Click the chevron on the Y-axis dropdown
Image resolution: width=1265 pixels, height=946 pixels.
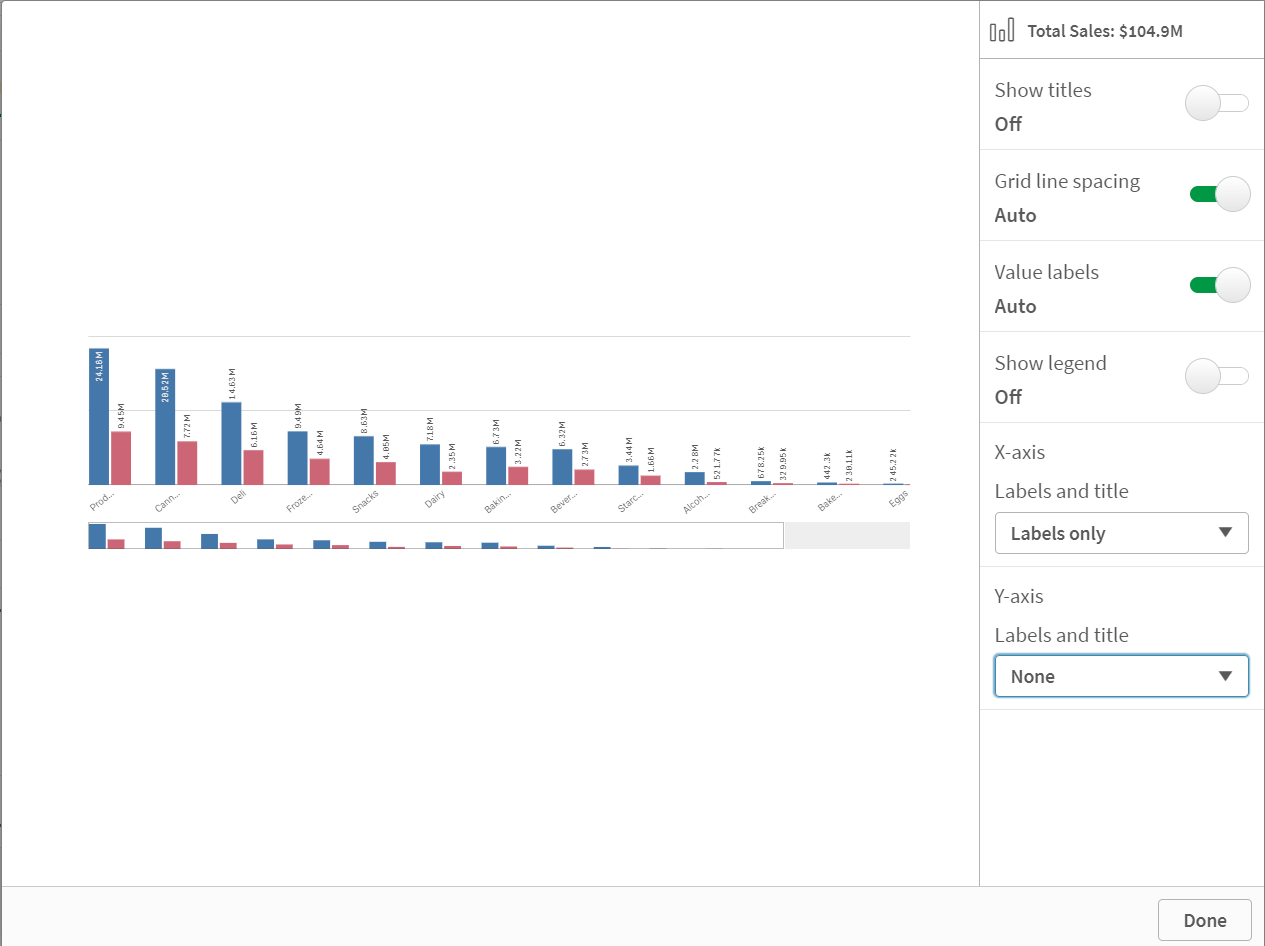(x=1228, y=676)
